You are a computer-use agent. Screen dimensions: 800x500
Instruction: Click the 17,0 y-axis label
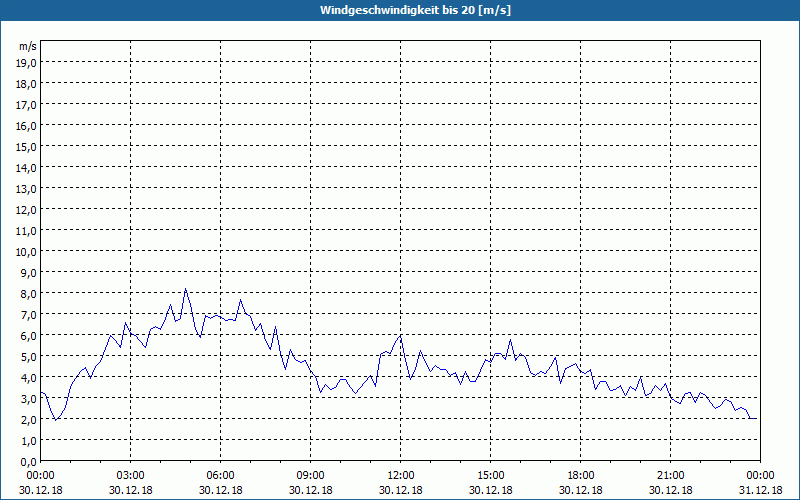[x=27, y=105]
